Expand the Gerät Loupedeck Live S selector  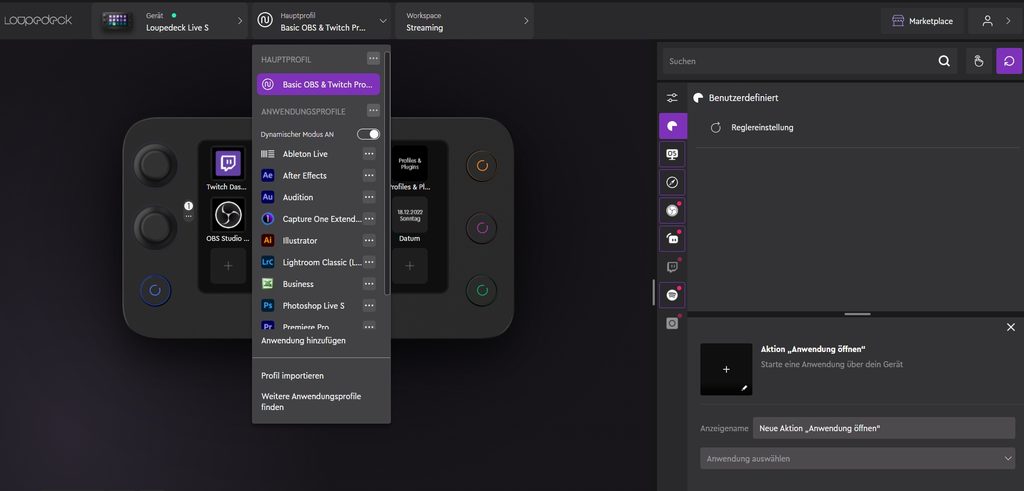(x=170, y=21)
